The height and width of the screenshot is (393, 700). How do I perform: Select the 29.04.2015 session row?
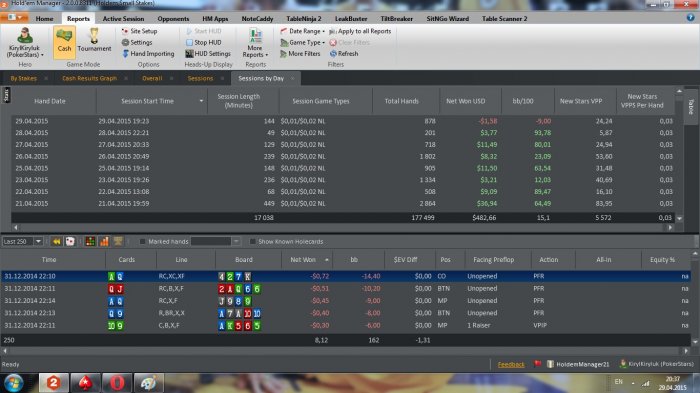point(344,121)
